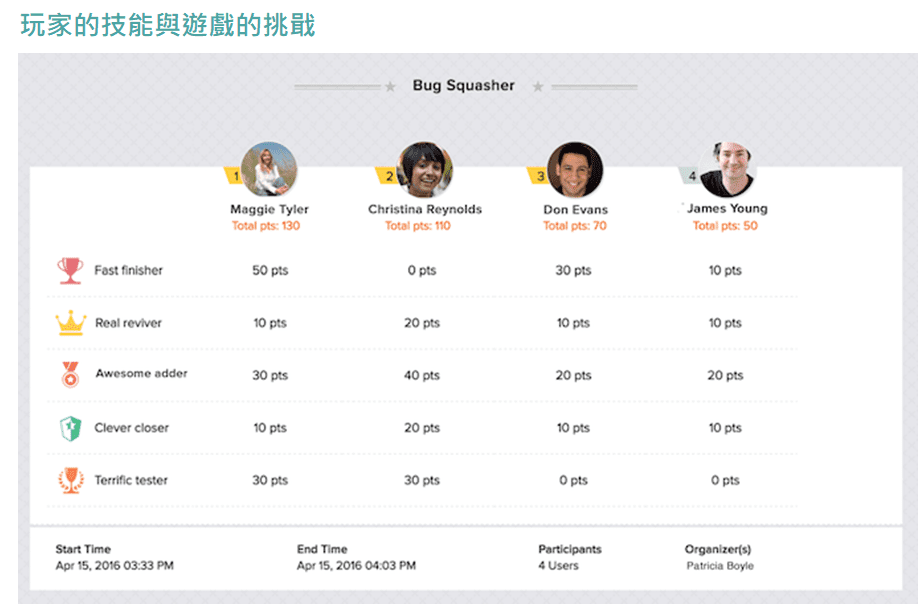Open Maggie Tyler's profile photo
Screen dimensions: 918x604
coord(269,170)
